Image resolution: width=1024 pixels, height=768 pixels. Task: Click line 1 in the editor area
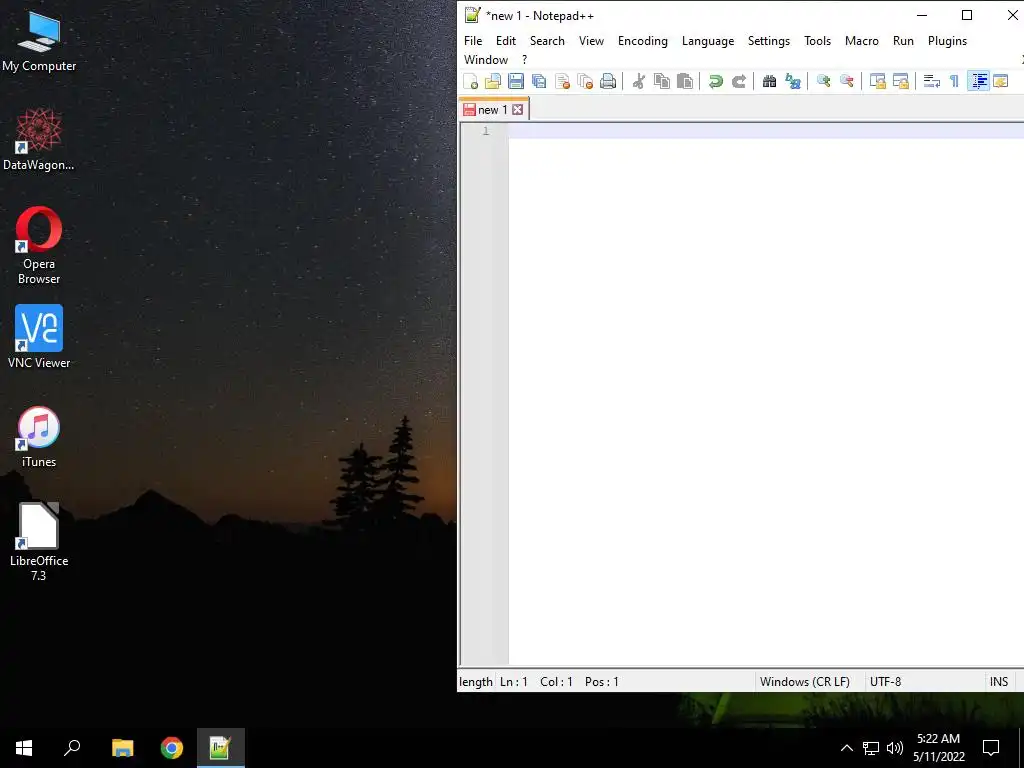click(765, 131)
